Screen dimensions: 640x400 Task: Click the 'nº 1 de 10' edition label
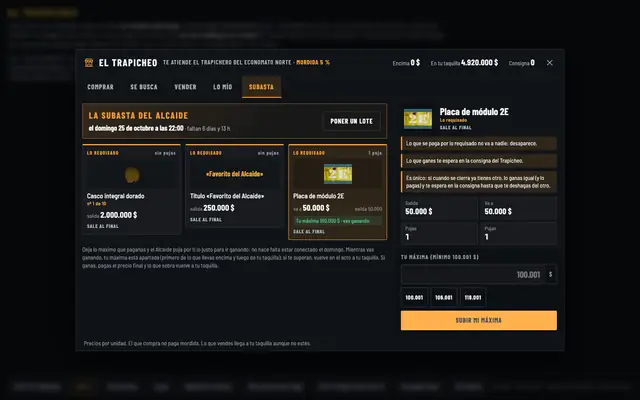click(x=97, y=204)
